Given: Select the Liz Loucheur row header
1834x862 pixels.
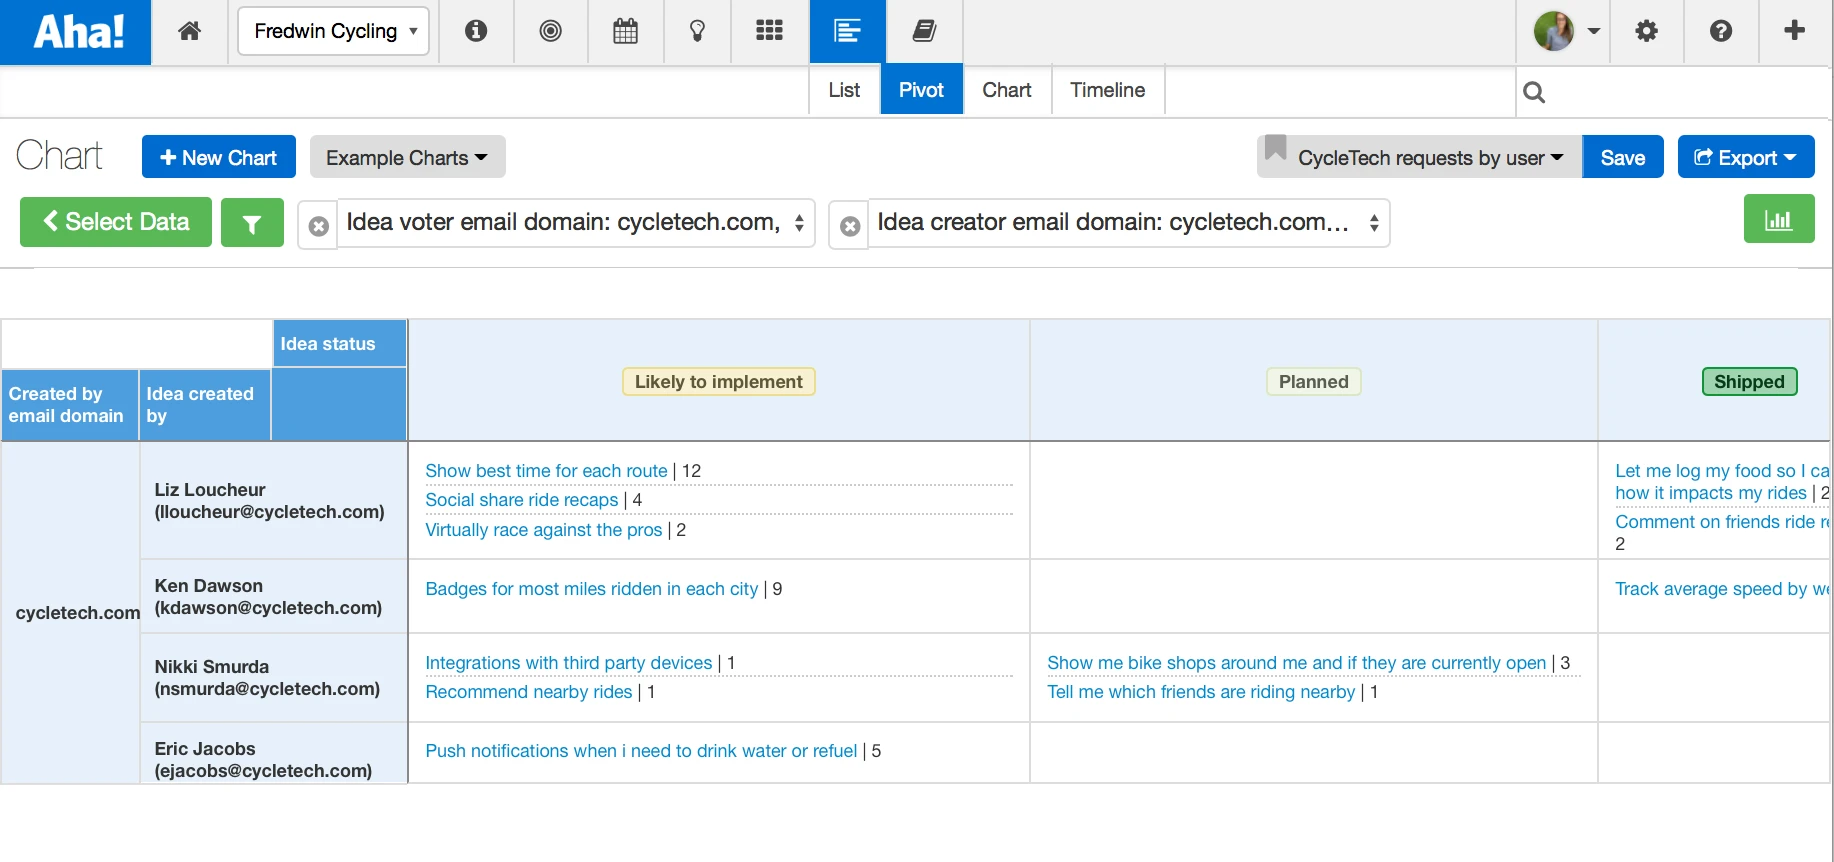Looking at the screenshot, I should (274, 501).
